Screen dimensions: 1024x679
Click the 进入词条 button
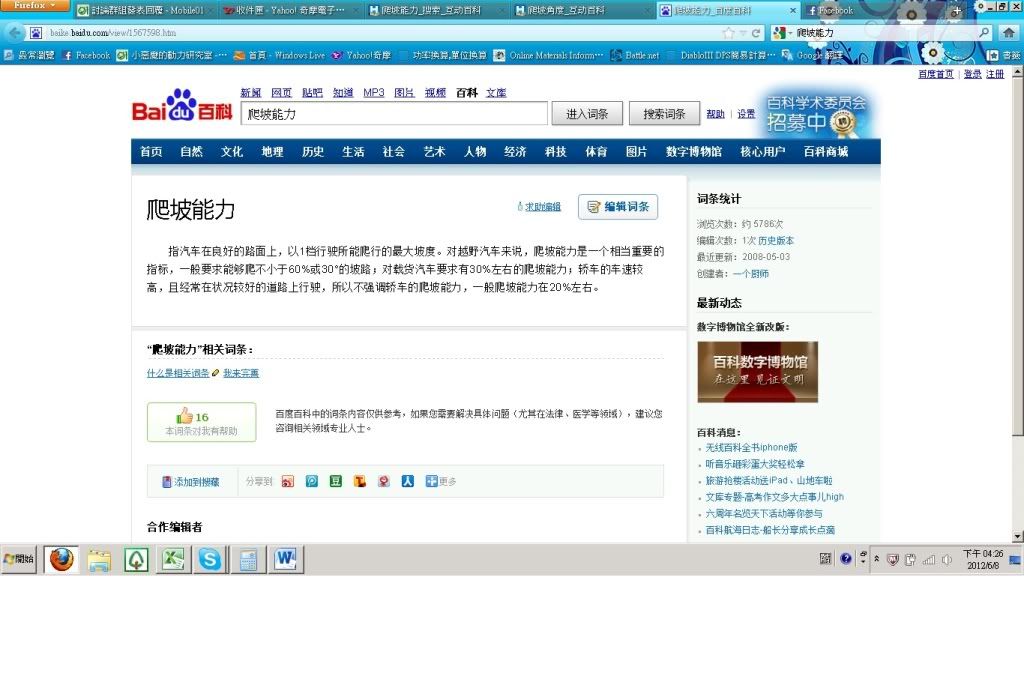coord(587,114)
